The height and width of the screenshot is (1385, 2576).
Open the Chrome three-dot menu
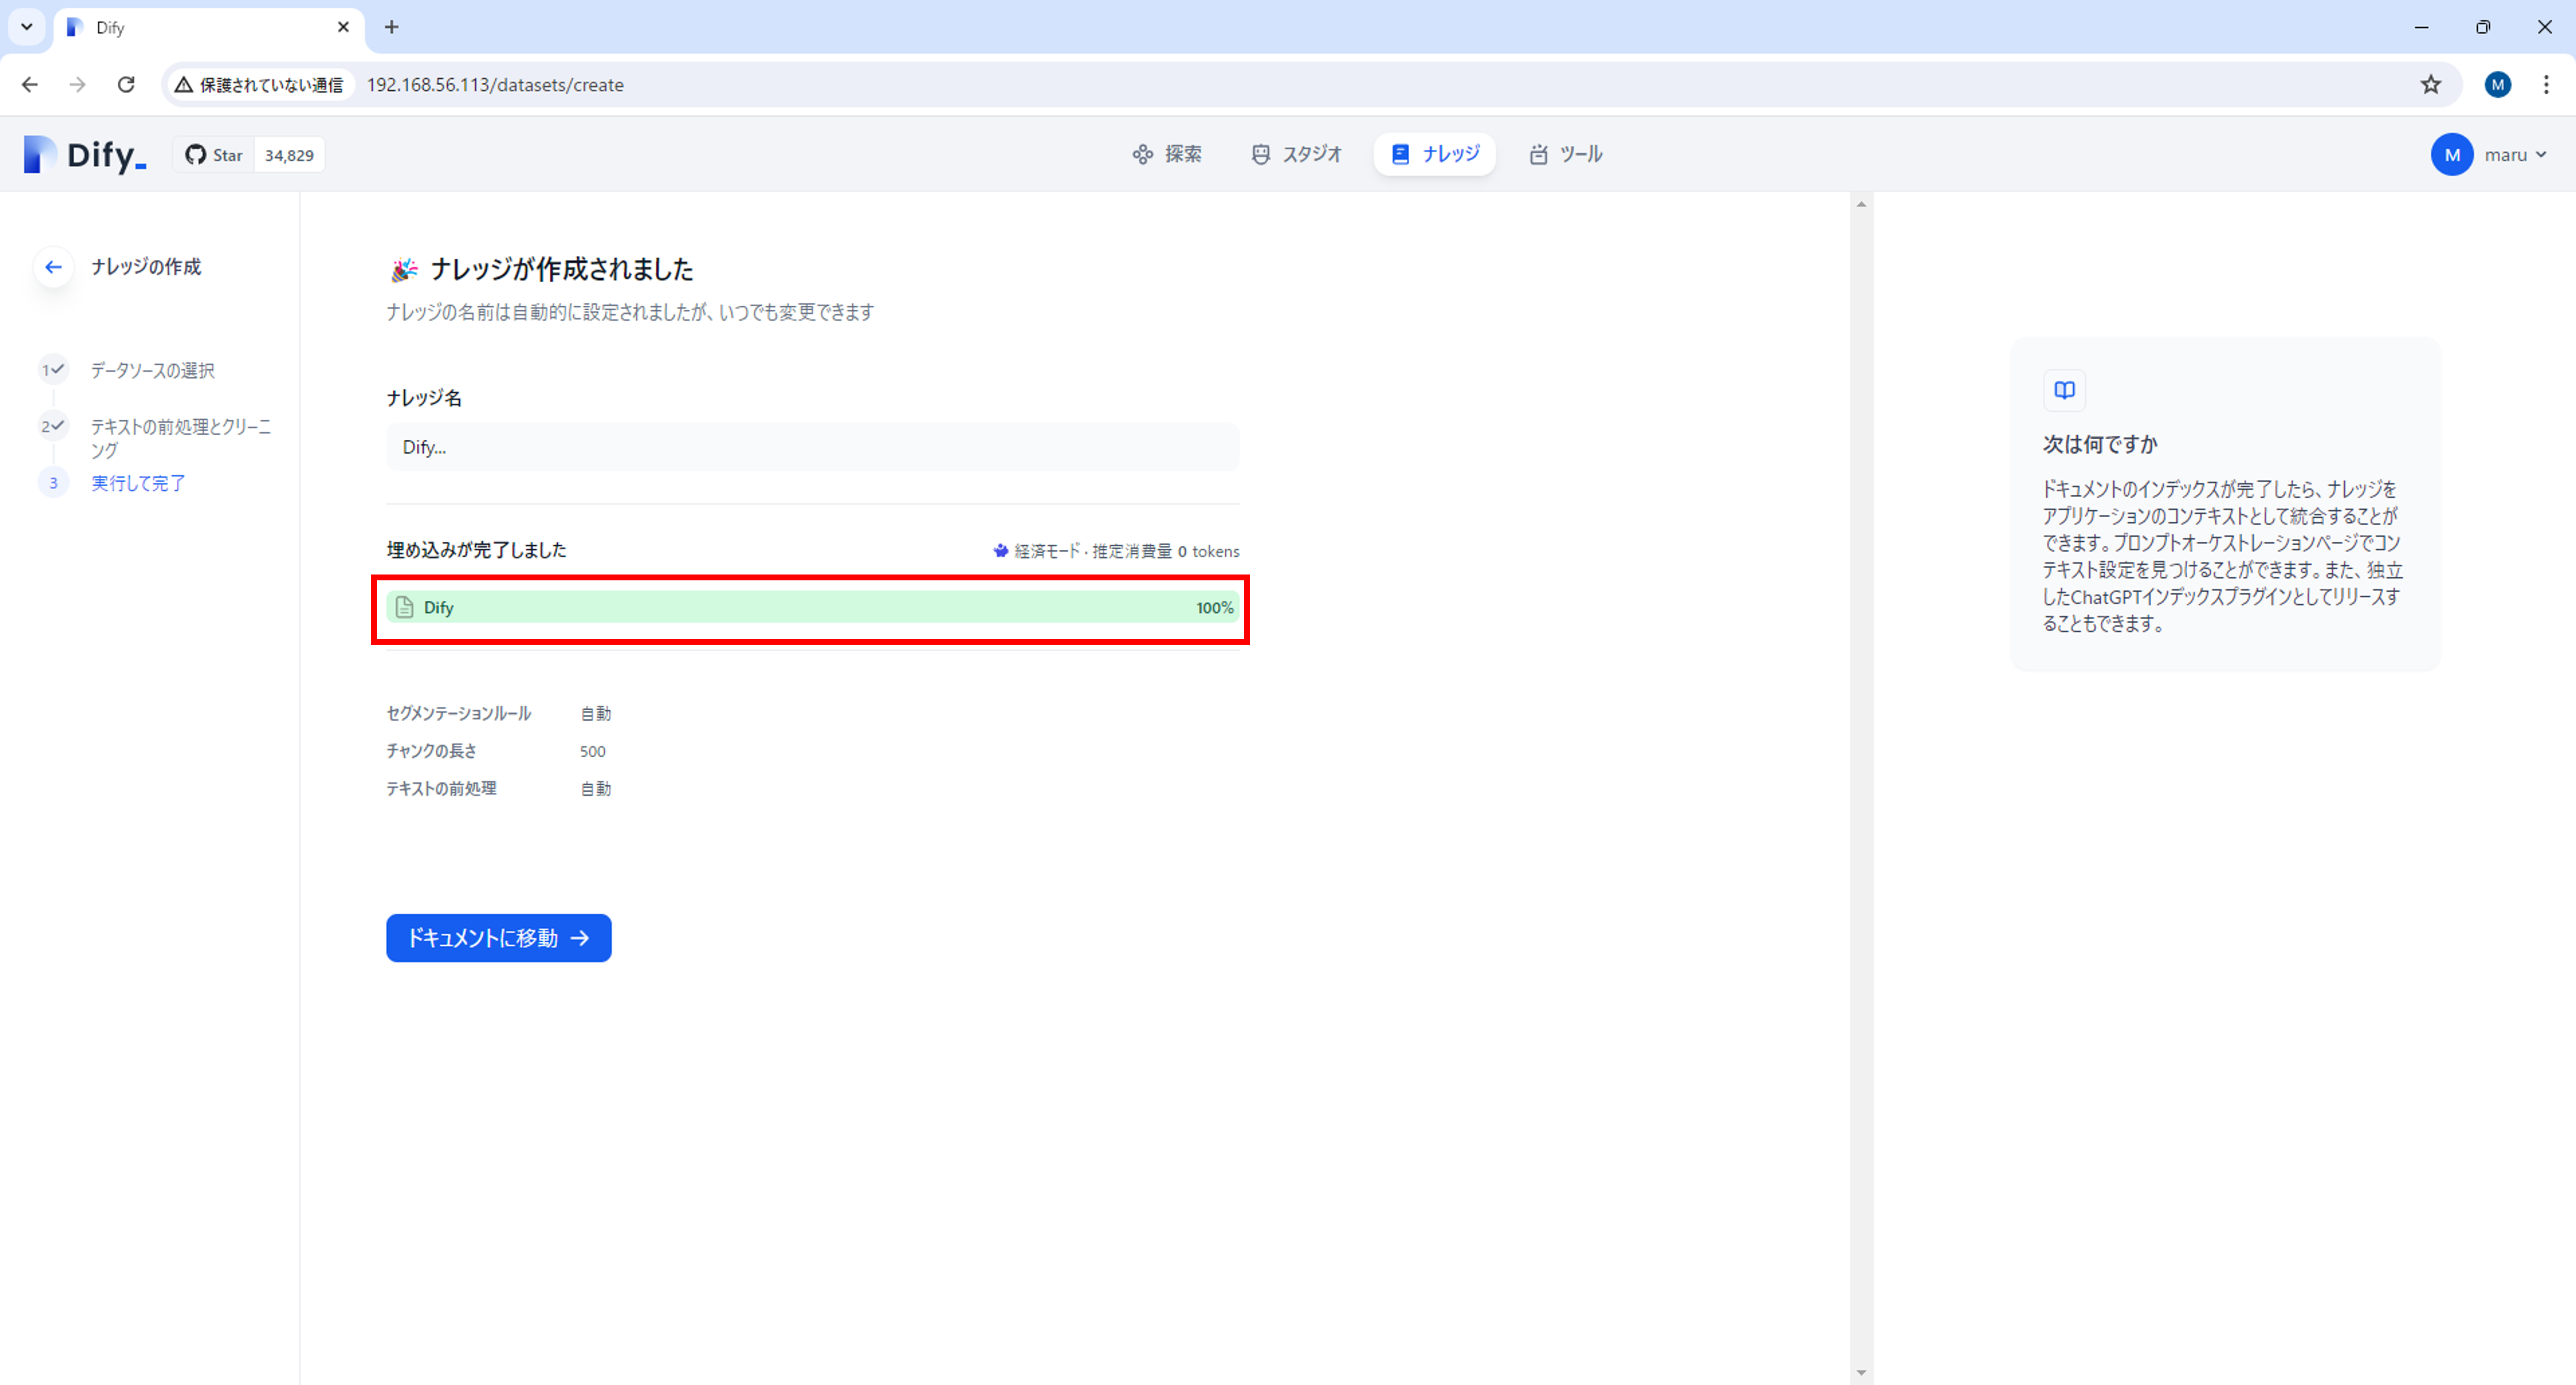pos(2545,85)
